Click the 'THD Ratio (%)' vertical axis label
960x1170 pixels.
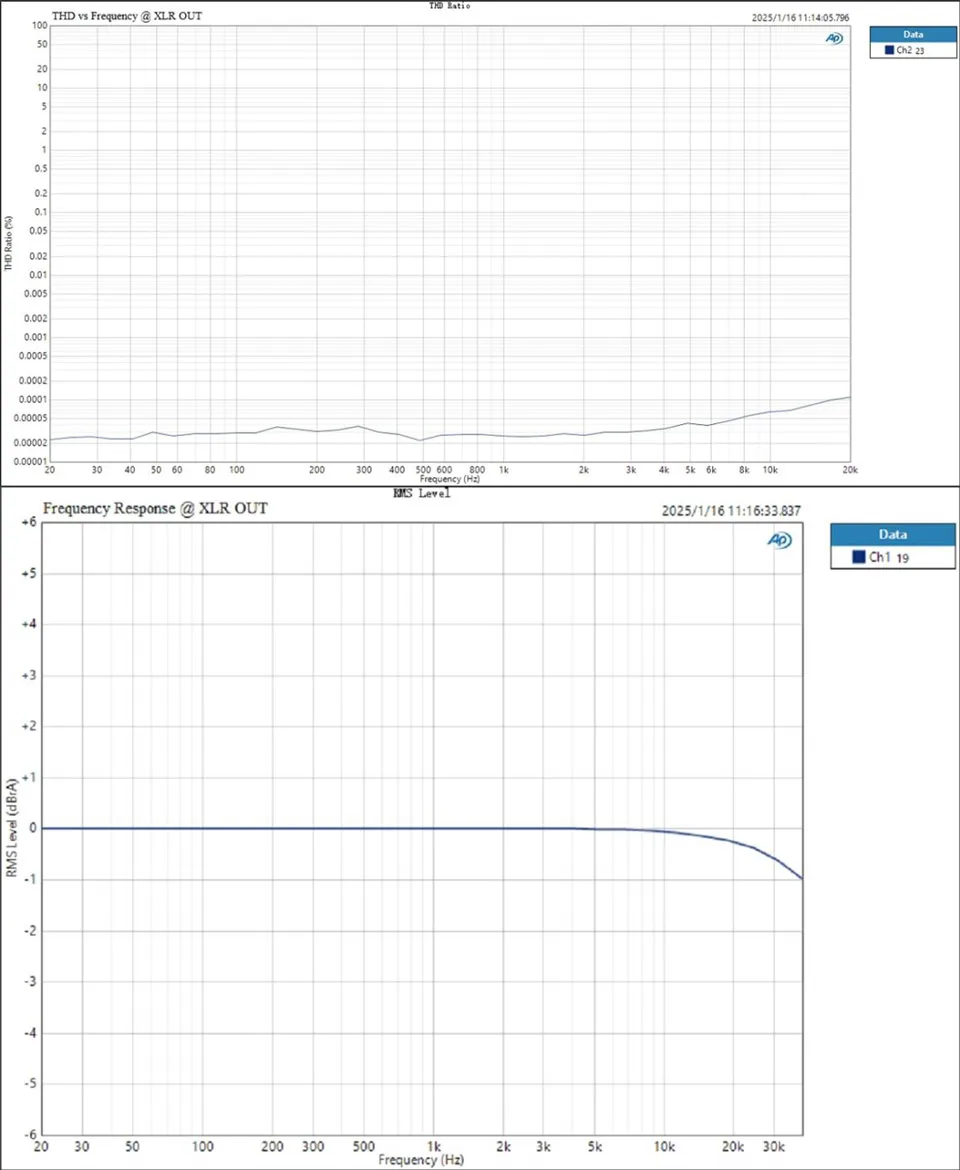8,243
